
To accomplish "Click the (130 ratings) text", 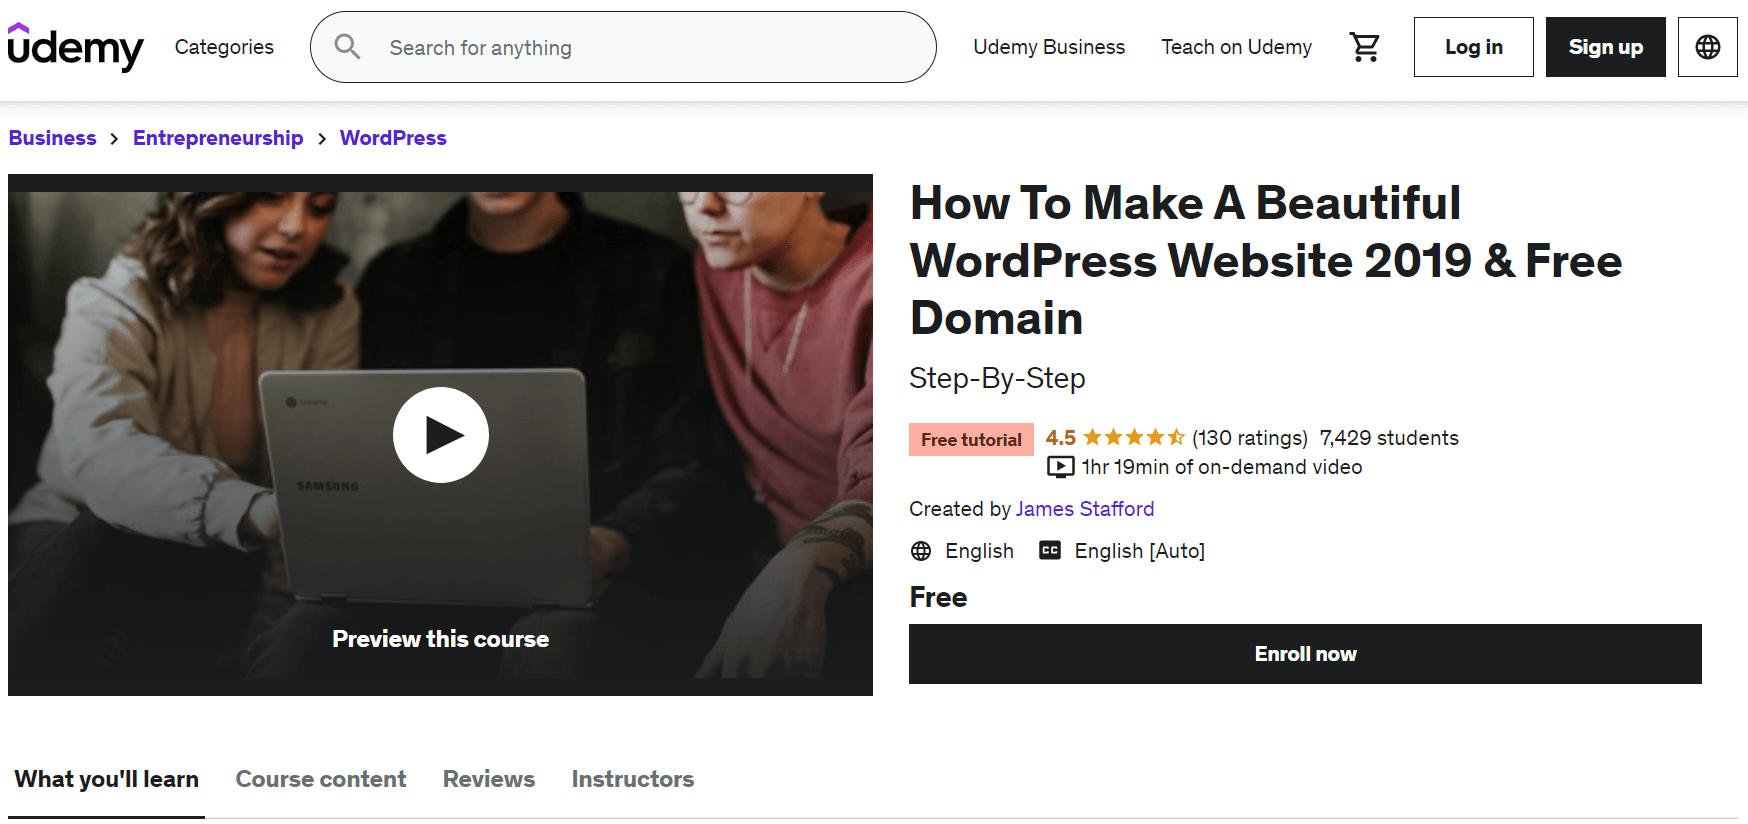I will point(1250,438).
